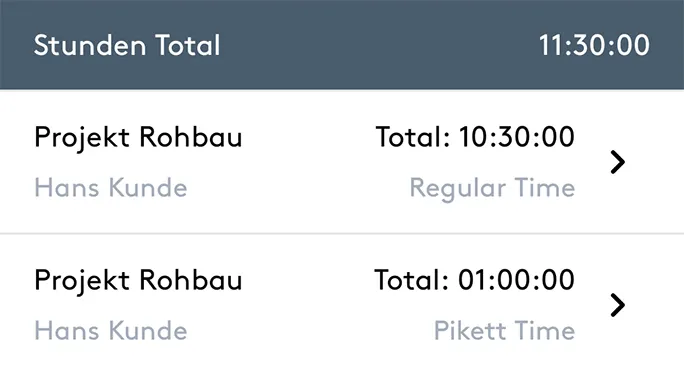Click the word Total in second entry

[x=411, y=280]
